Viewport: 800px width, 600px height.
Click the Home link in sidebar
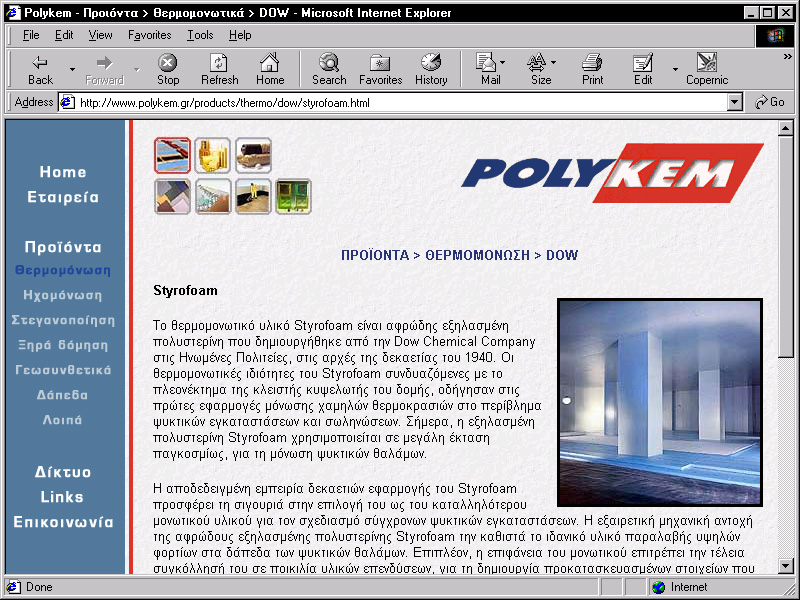click(63, 172)
